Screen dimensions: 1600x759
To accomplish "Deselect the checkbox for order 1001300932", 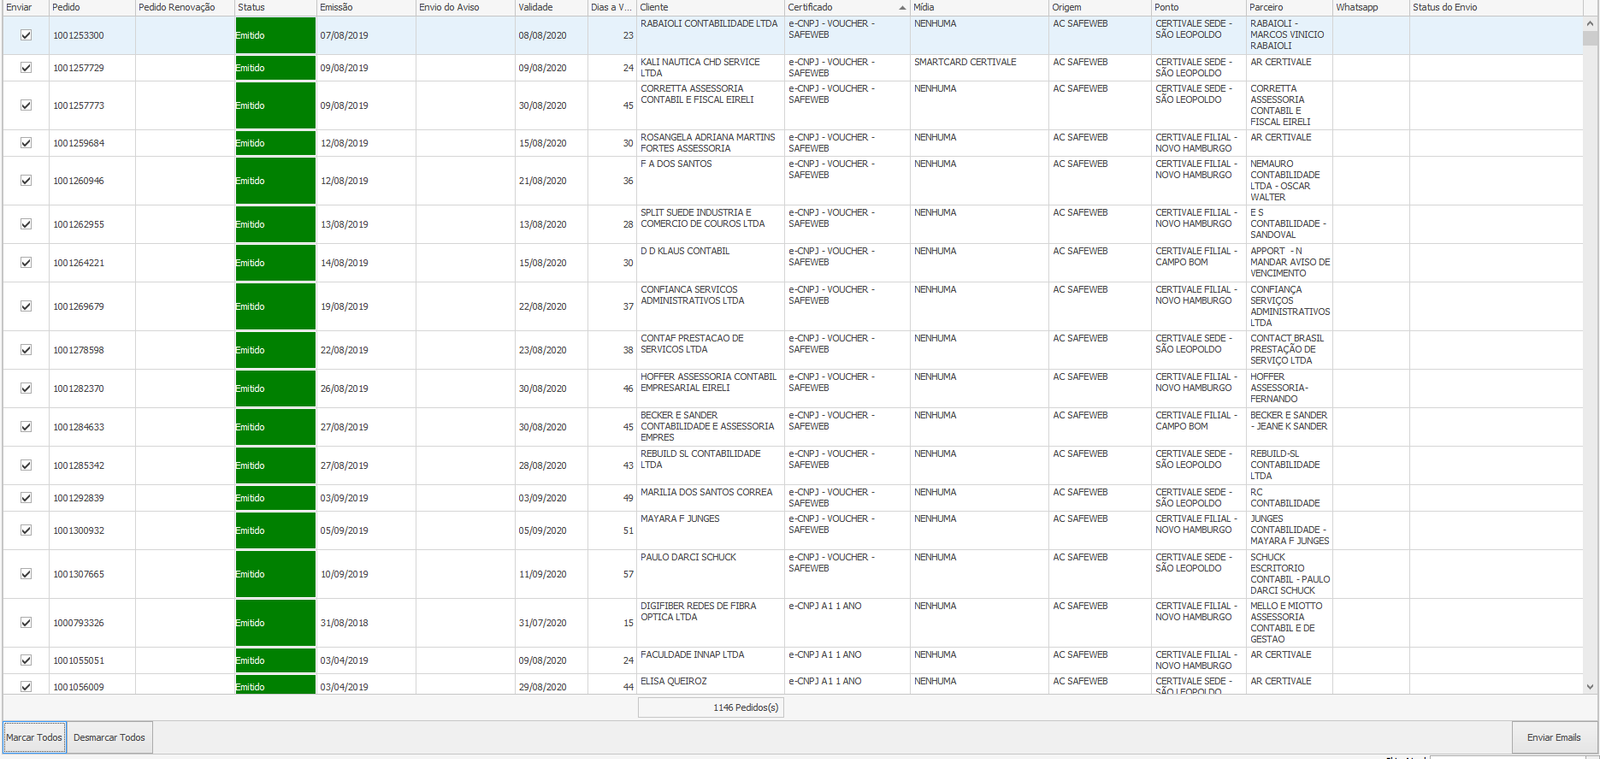I will [26, 530].
